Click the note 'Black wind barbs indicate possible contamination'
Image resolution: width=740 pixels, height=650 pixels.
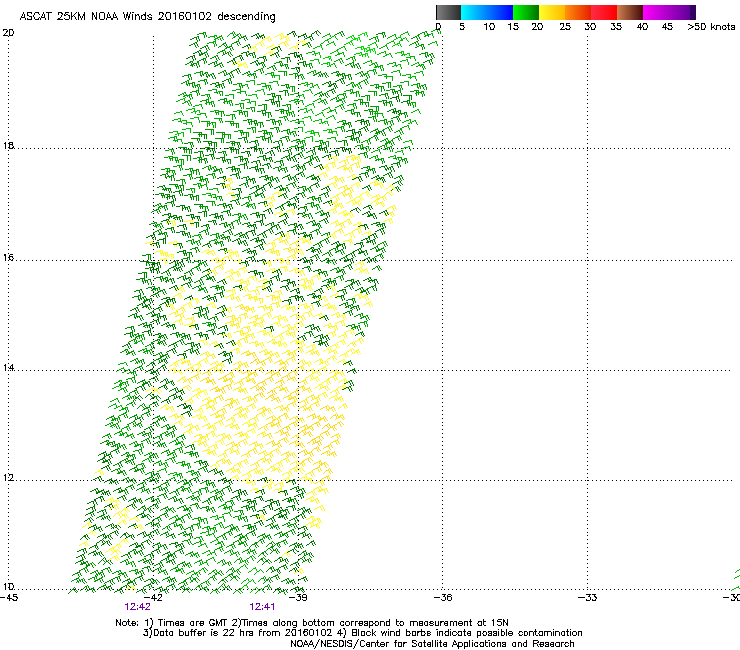(467, 633)
